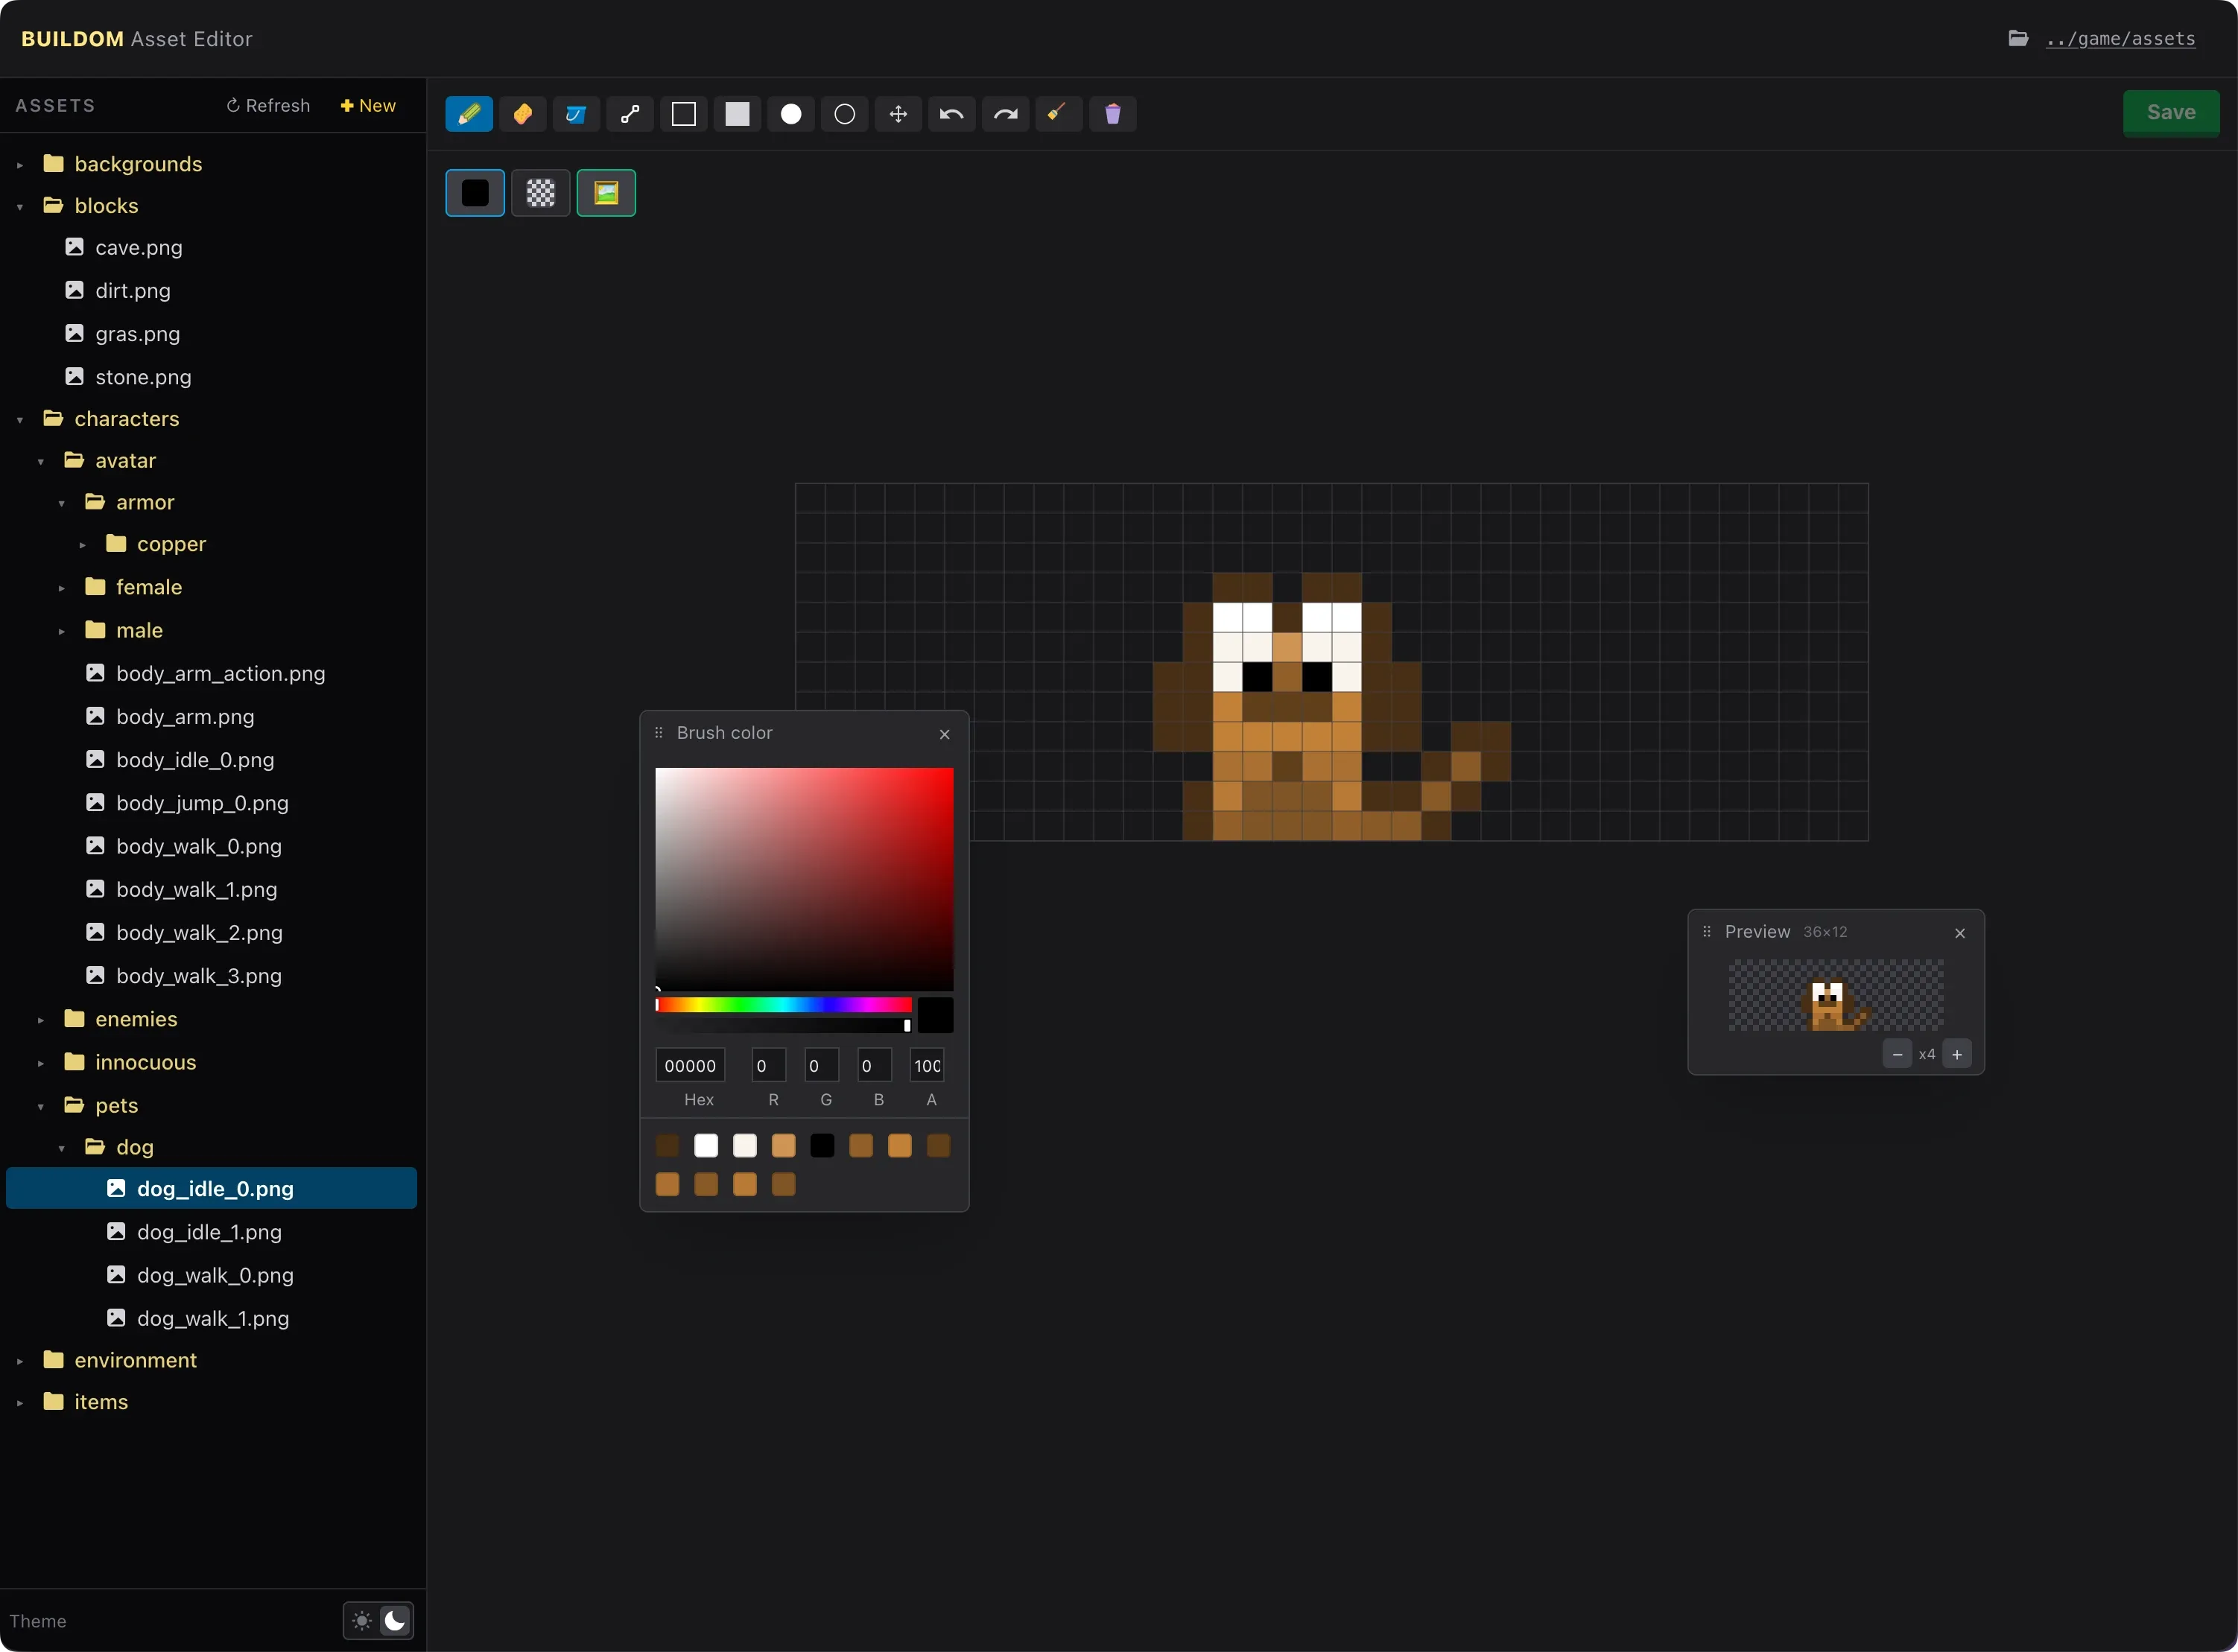Toggle the framed picture preview button
This screenshot has width=2238, height=1652.
pyautogui.click(x=606, y=193)
